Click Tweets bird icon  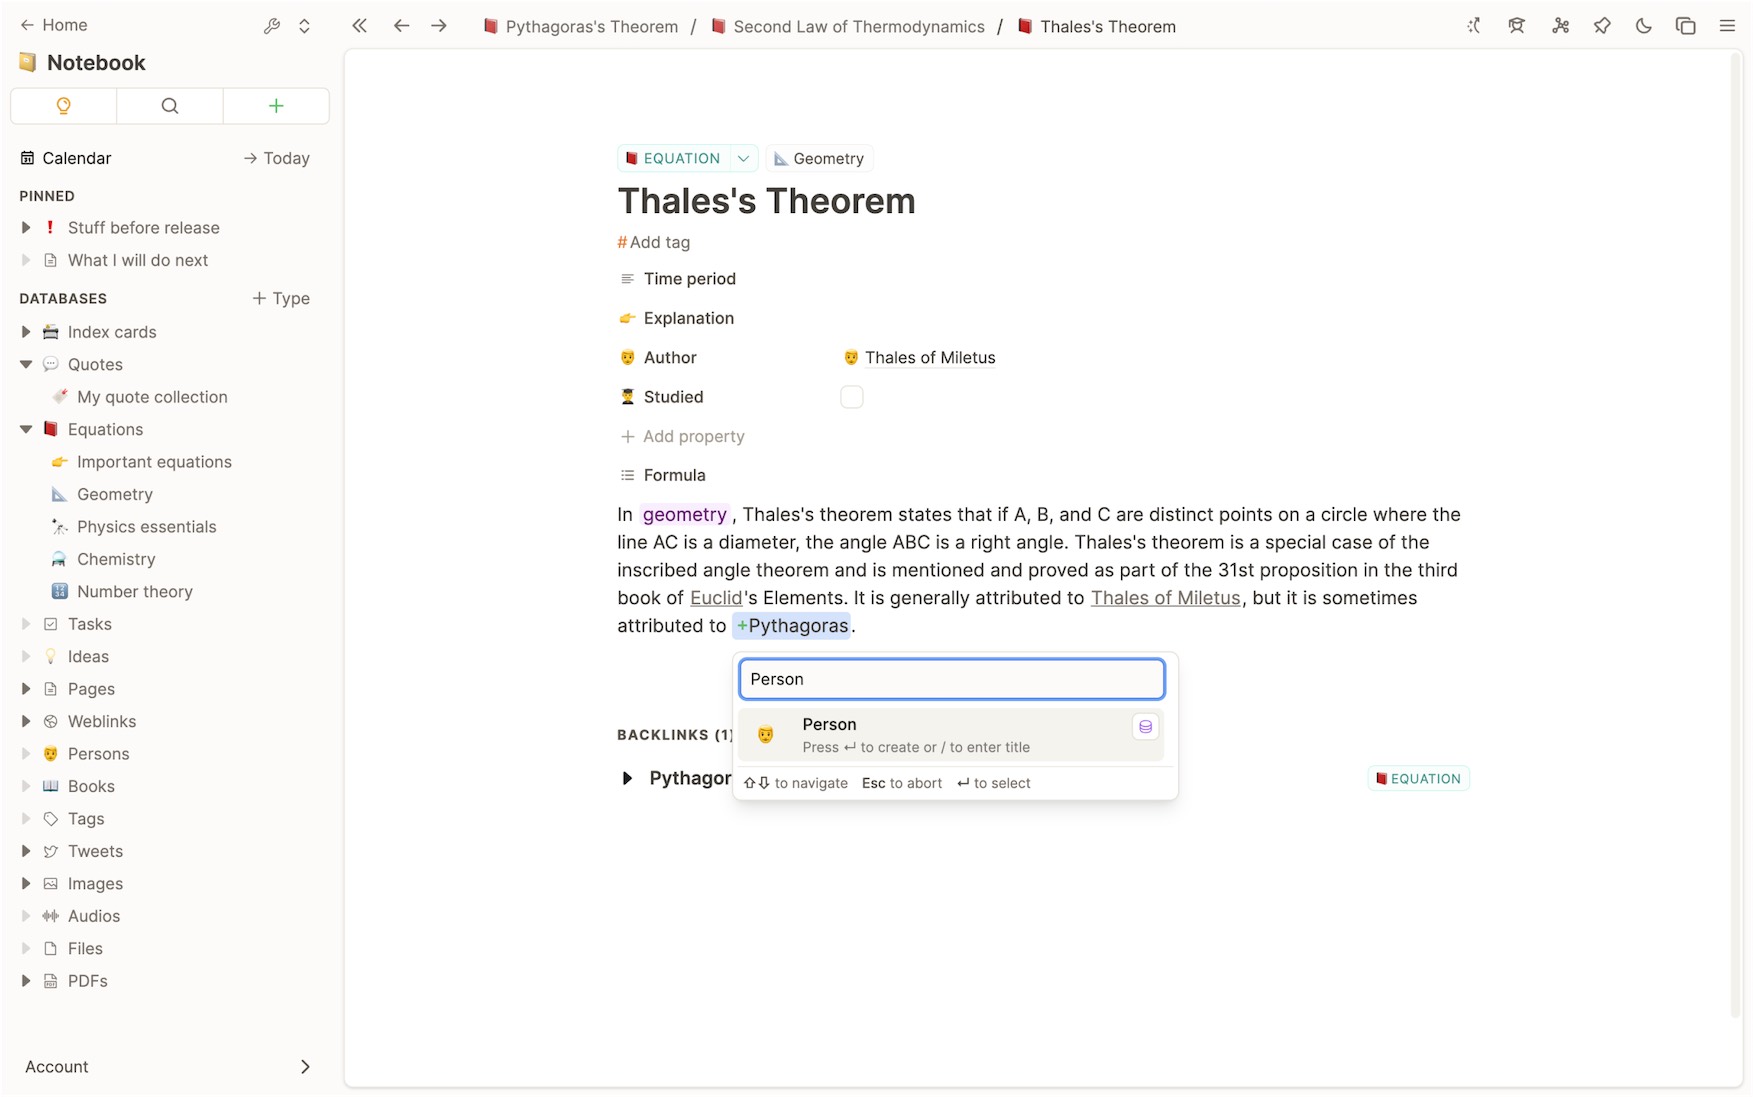(x=51, y=852)
